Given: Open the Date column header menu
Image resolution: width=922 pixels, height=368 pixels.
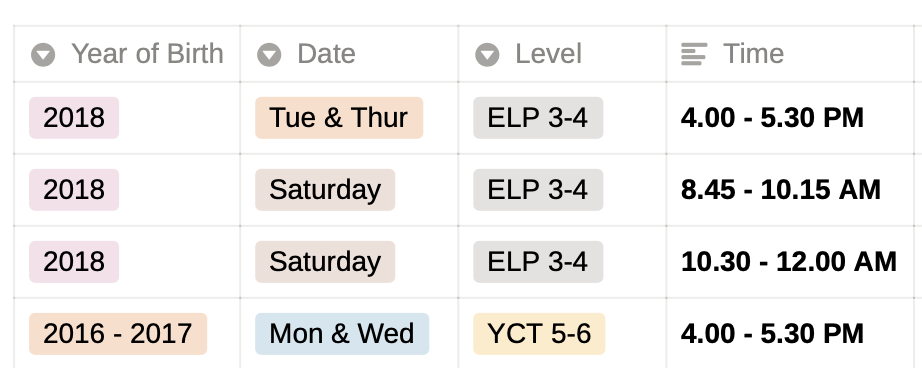Looking at the screenshot, I should pyautogui.click(x=349, y=54).
